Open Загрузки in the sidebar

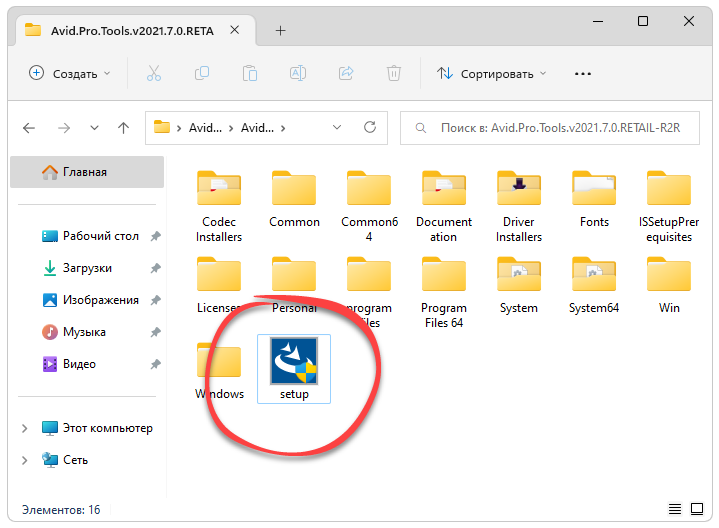click(77, 268)
